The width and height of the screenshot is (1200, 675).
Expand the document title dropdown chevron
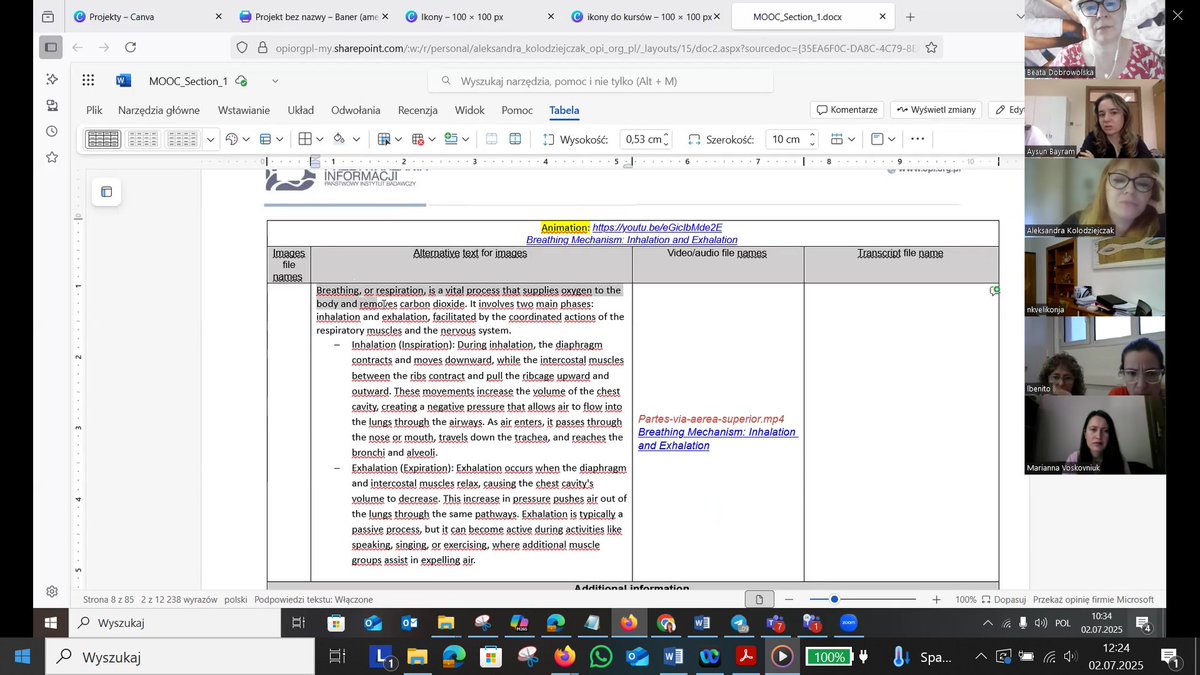(x=275, y=81)
